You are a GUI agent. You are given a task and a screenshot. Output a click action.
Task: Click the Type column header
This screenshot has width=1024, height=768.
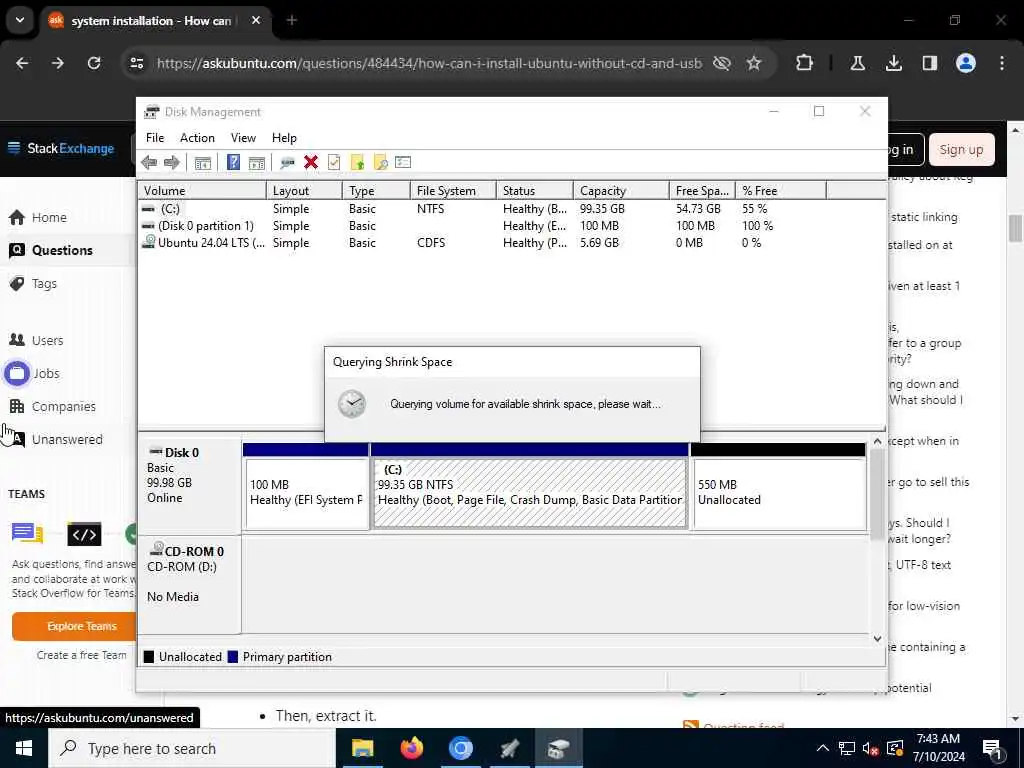pyautogui.click(x=376, y=191)
